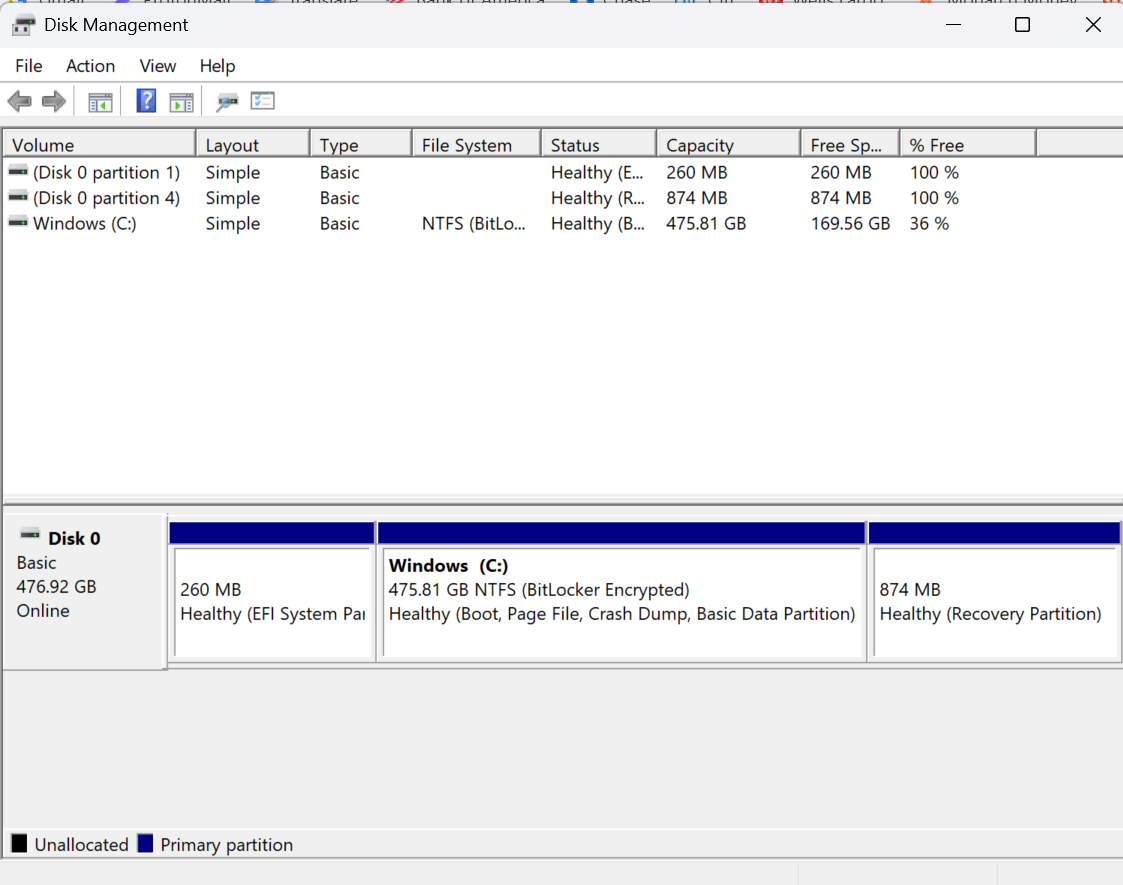Open Help via the blue question mark icon
Screen dimensions: 1123x885
146,101
